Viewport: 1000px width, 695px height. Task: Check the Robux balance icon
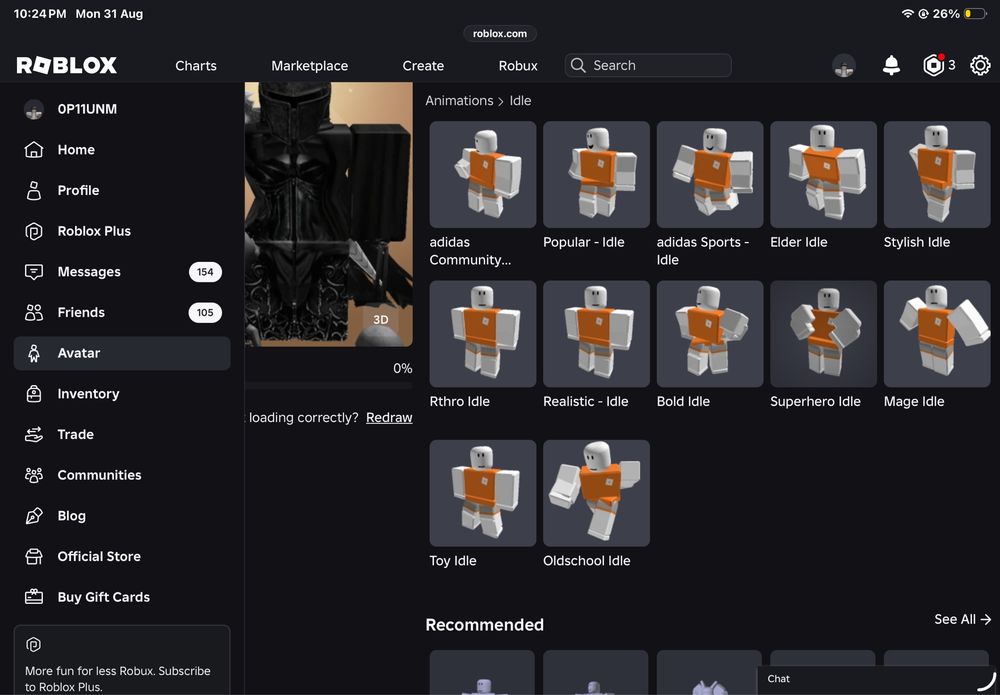point(934,65)
